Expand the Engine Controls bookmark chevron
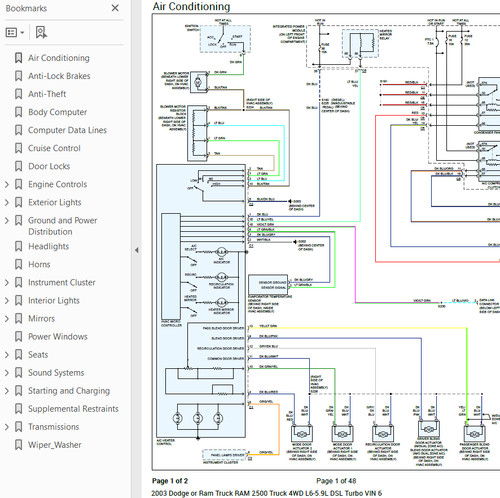Viewport: 500px width, 498px height. click(7, 184)
